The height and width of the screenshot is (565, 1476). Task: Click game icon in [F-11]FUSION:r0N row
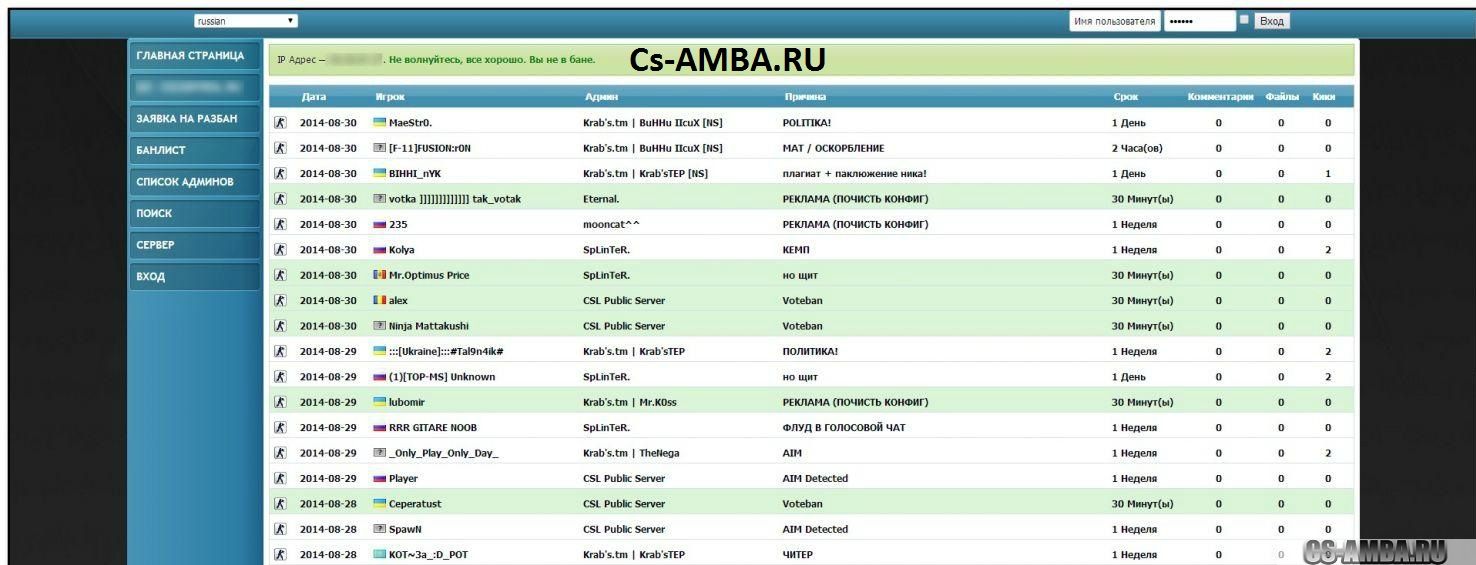tap(281, 148)
